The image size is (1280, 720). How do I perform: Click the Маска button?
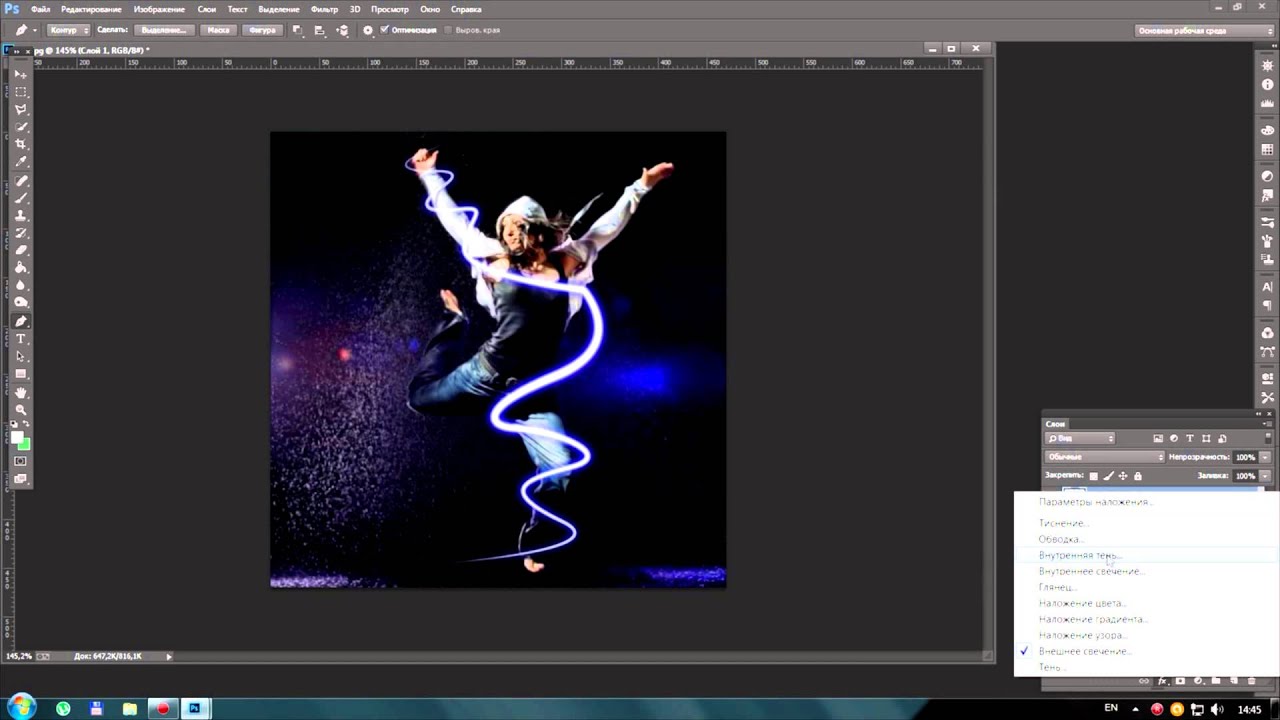(218, 30)
